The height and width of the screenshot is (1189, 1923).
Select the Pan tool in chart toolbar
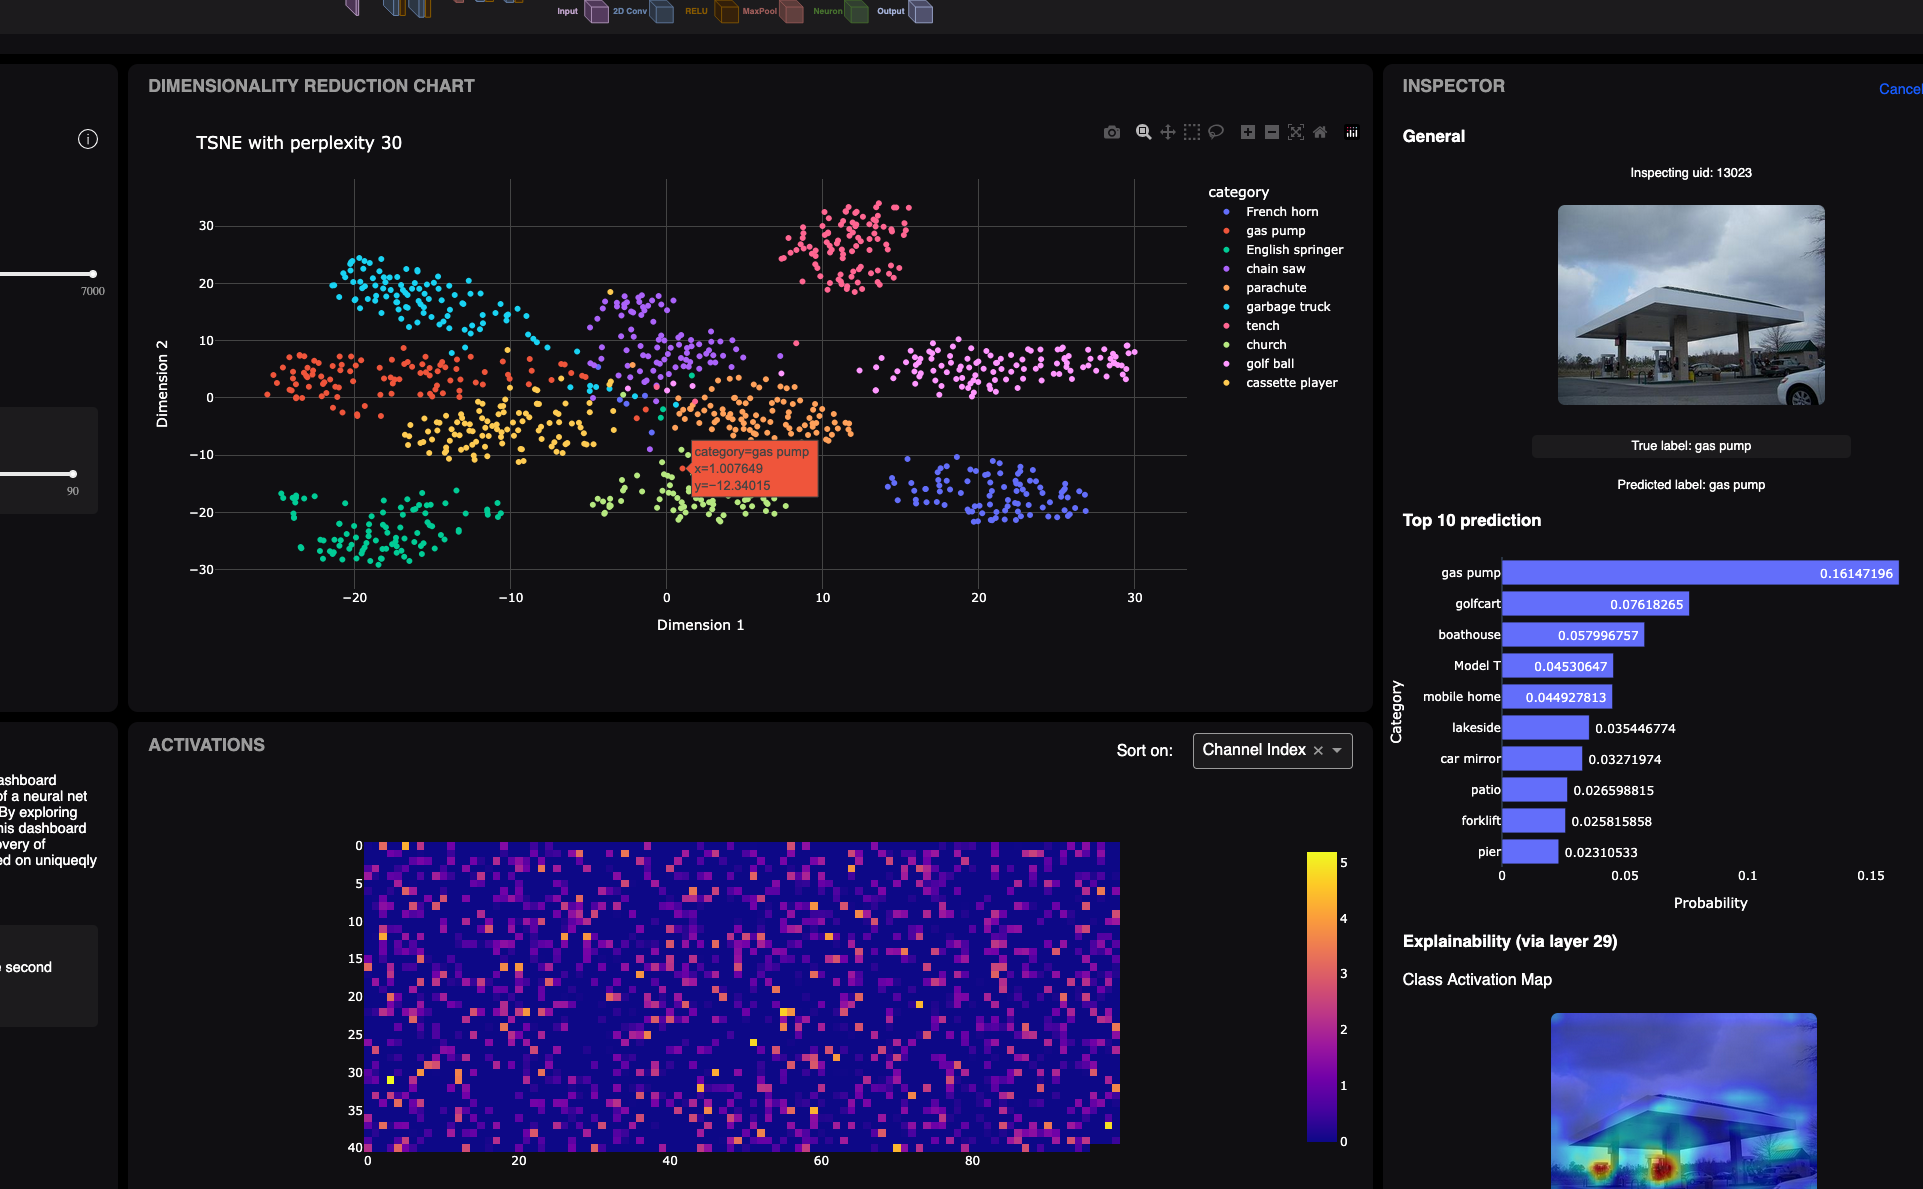1167,132
